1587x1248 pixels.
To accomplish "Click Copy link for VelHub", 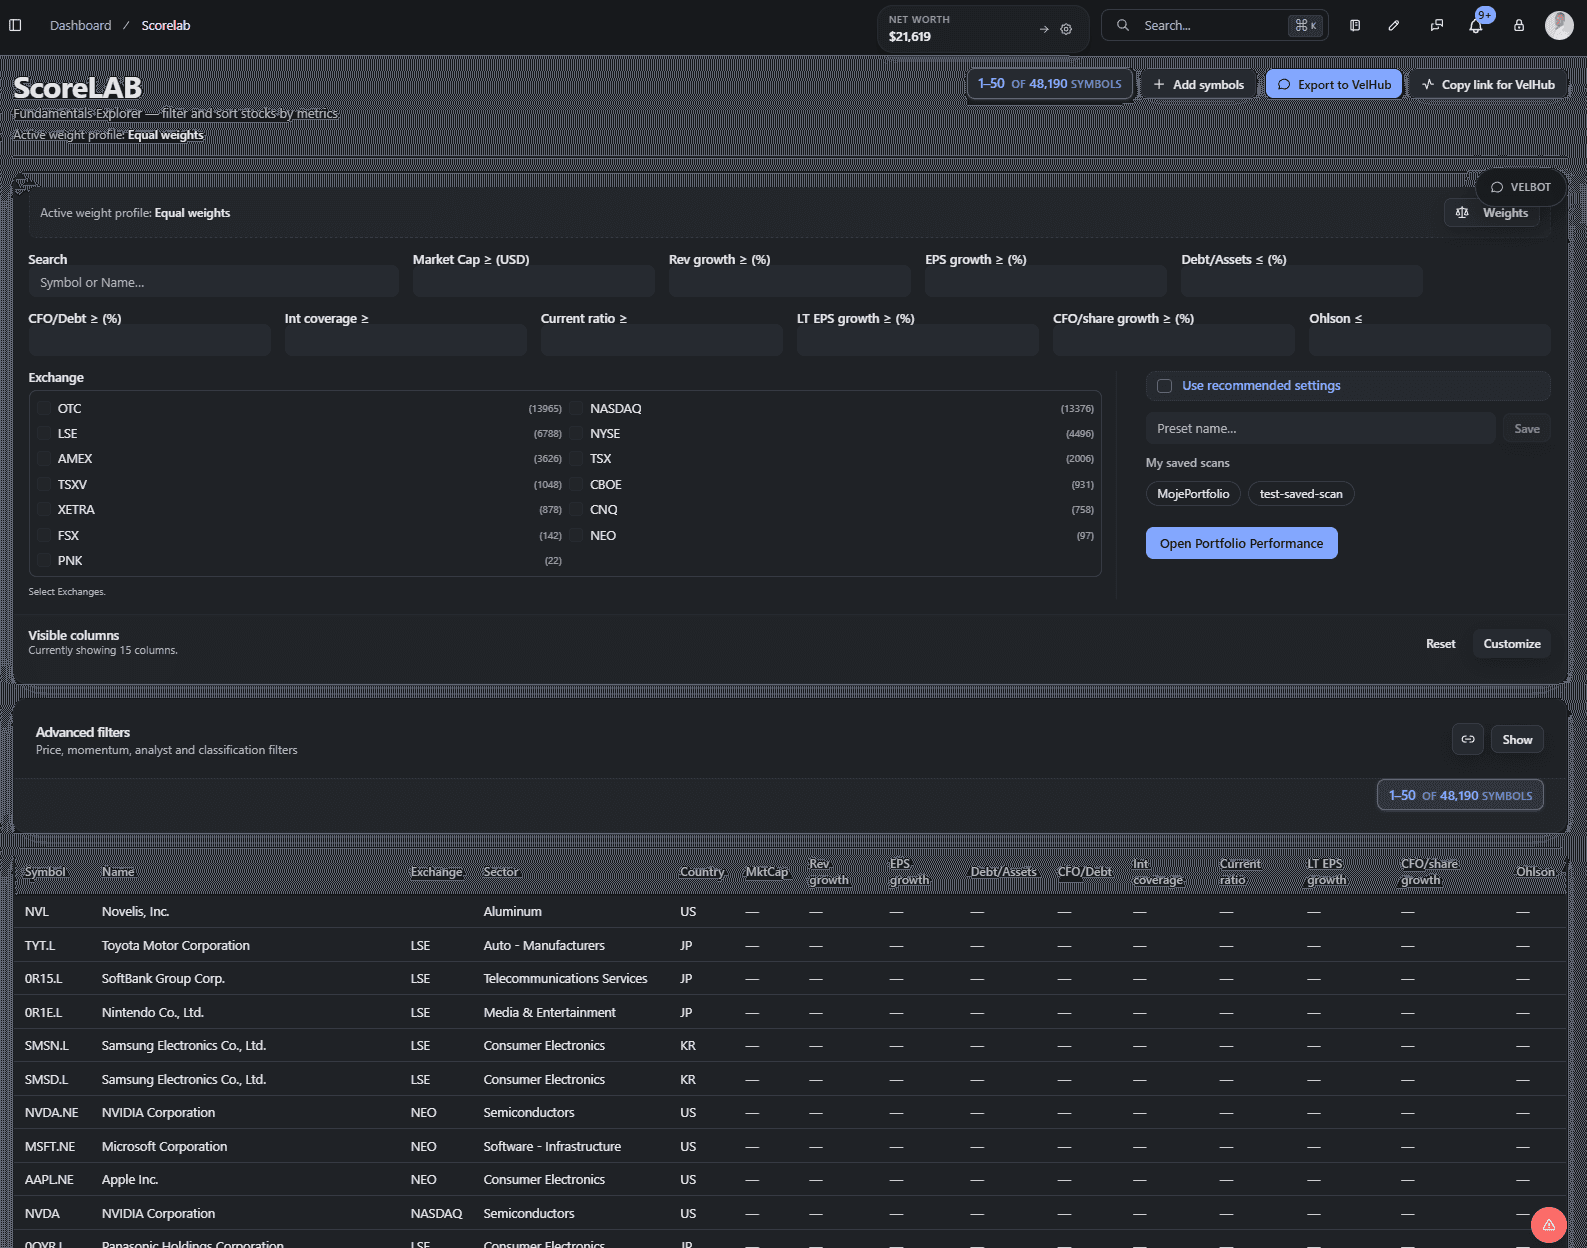I will [x=1487, y=85].
